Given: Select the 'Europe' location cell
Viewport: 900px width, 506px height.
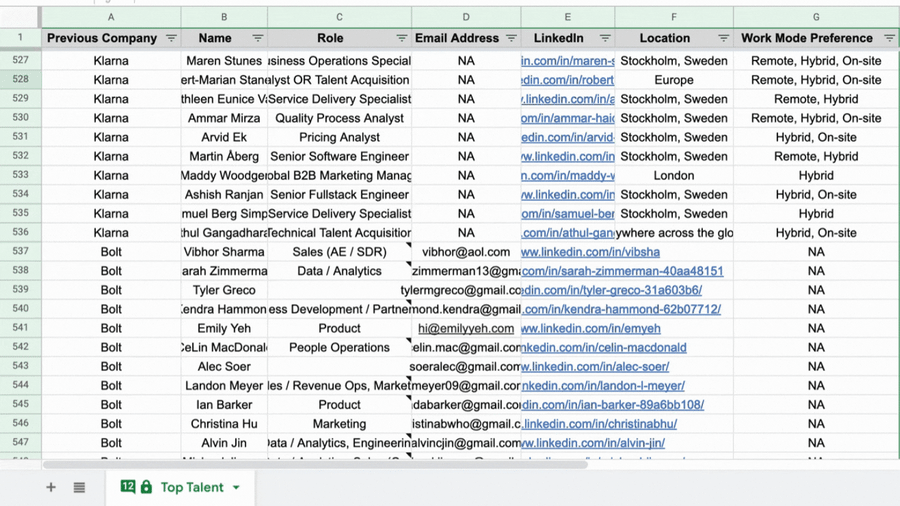Looking at the screenshot, I should tap(674, 80).
